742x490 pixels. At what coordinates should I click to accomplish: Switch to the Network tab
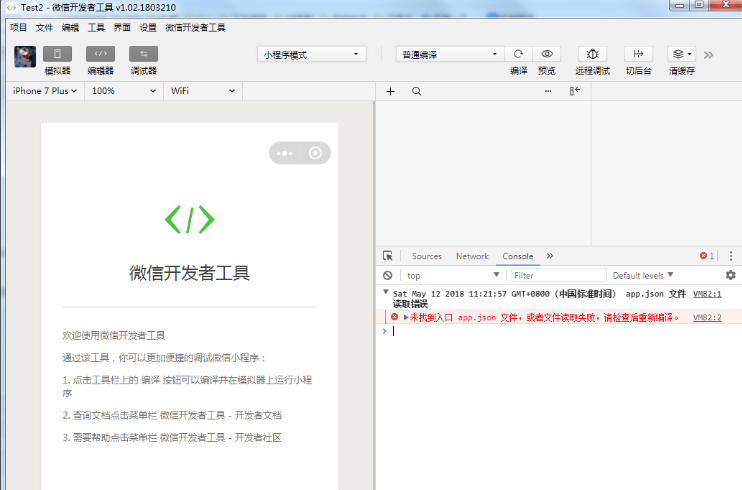472,256
